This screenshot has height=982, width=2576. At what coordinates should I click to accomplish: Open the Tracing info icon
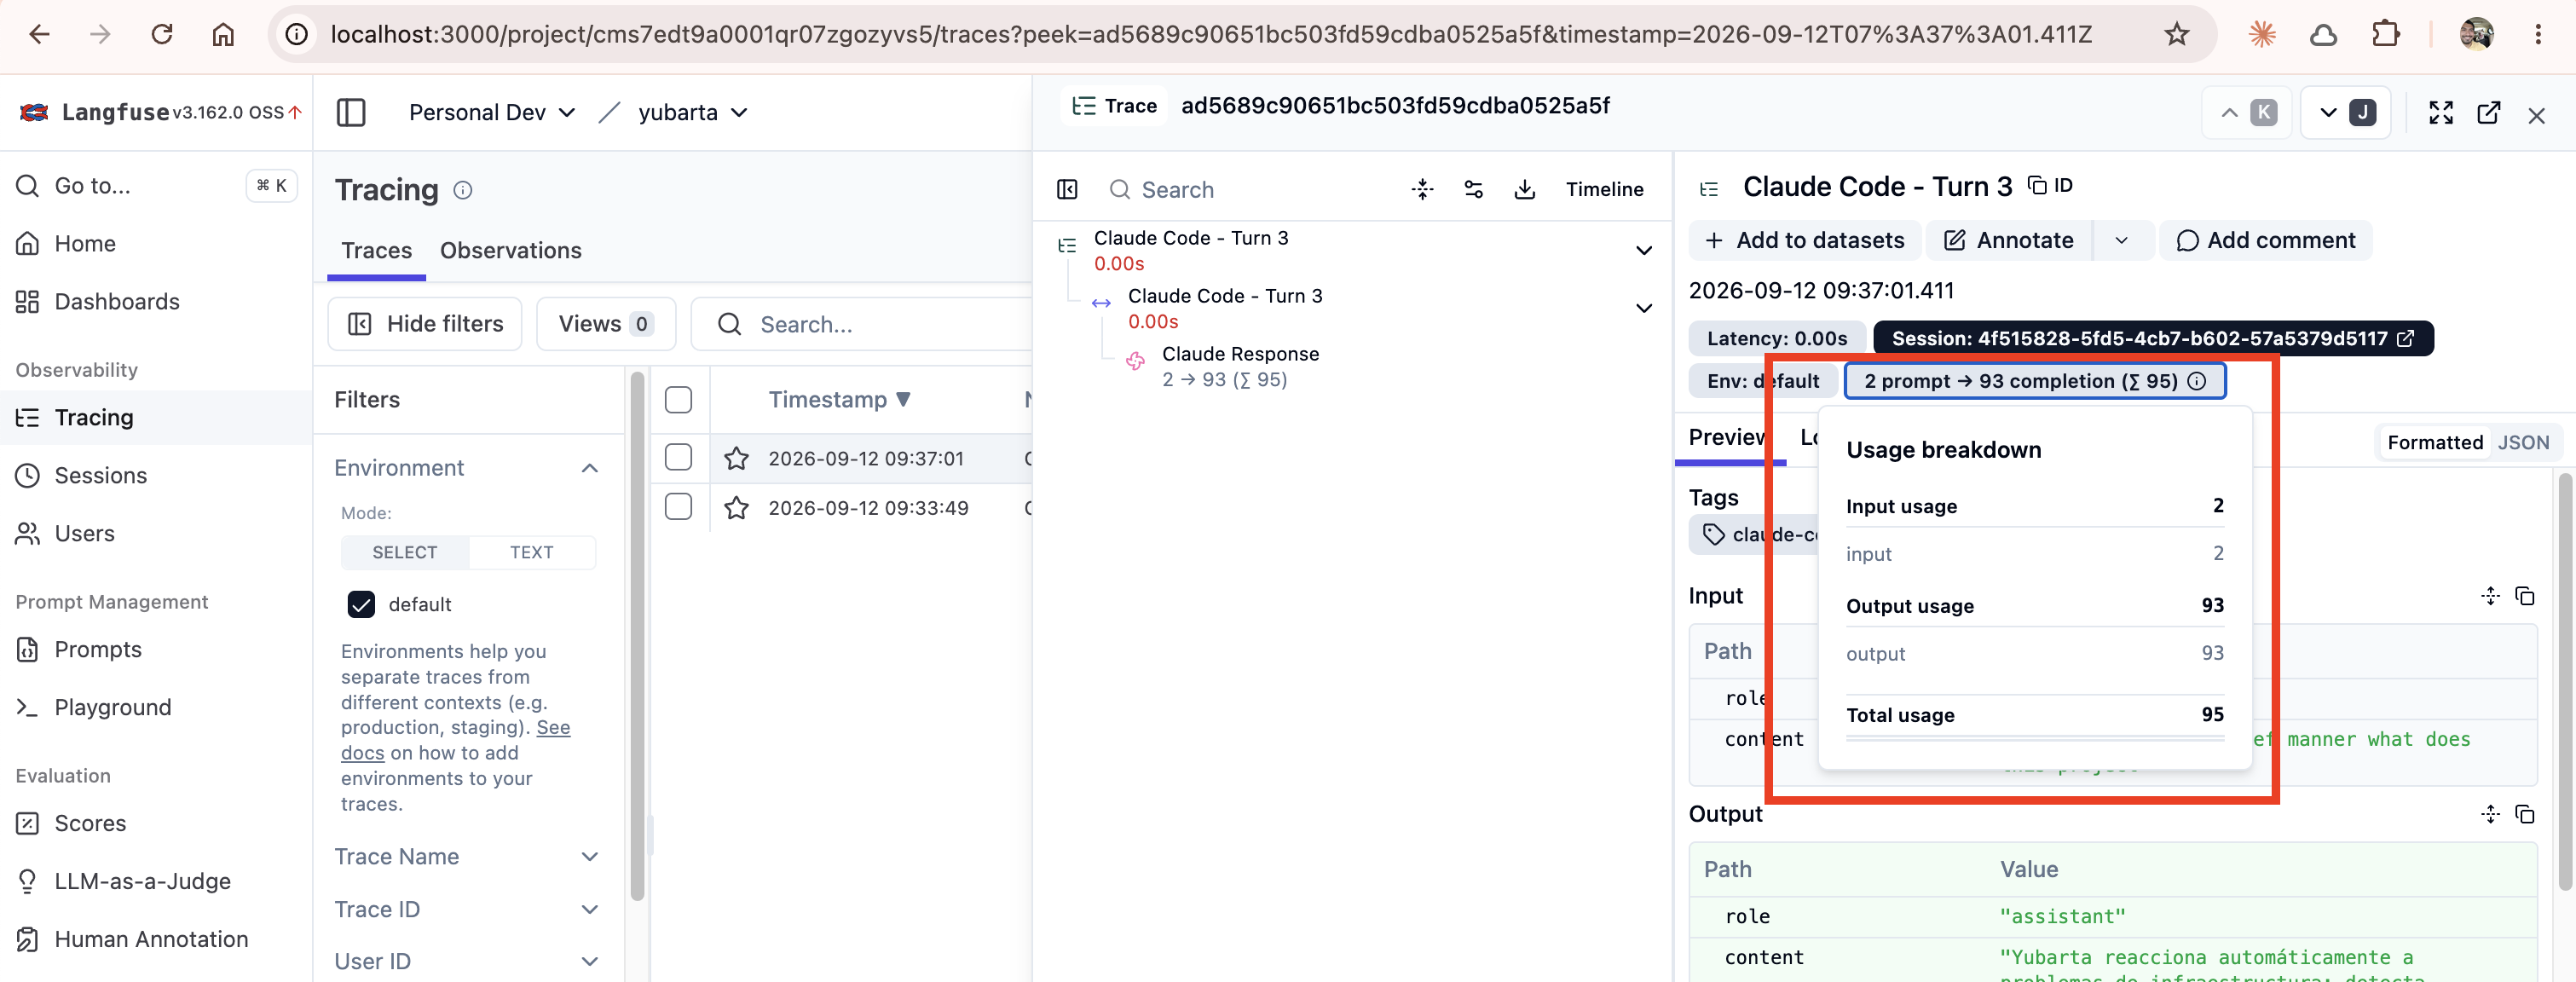click(463, 190)
